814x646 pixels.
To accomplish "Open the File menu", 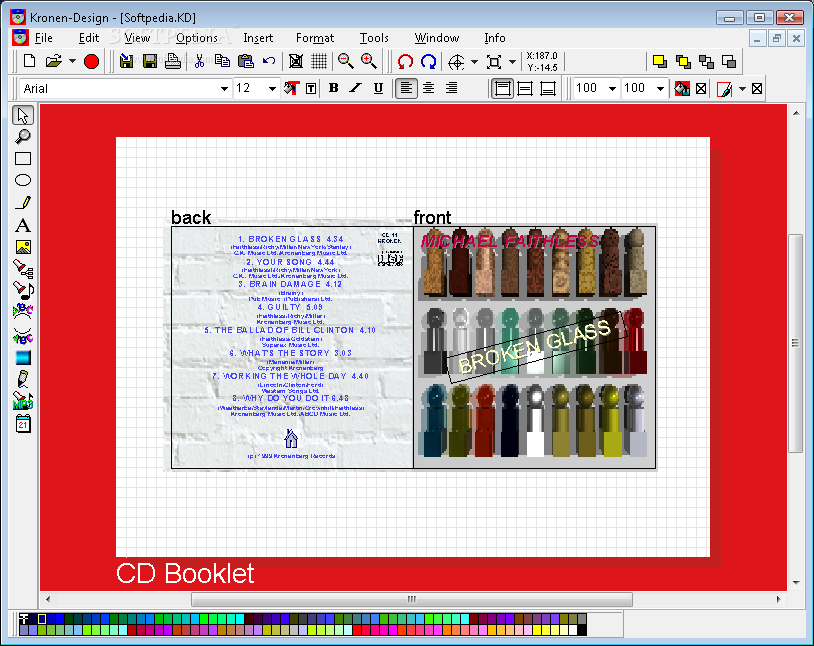I will tap(44, 38).
